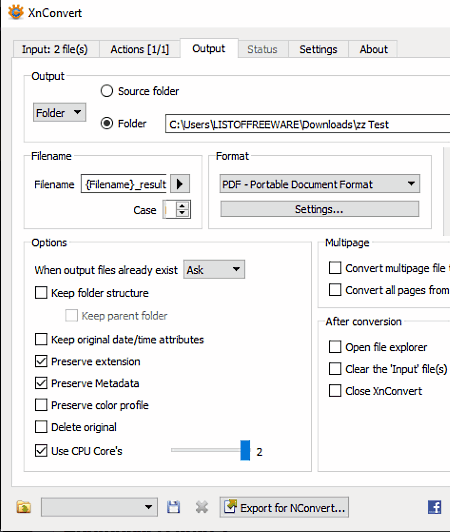Click the delete script X icon
450x532 pixels.
202,507
